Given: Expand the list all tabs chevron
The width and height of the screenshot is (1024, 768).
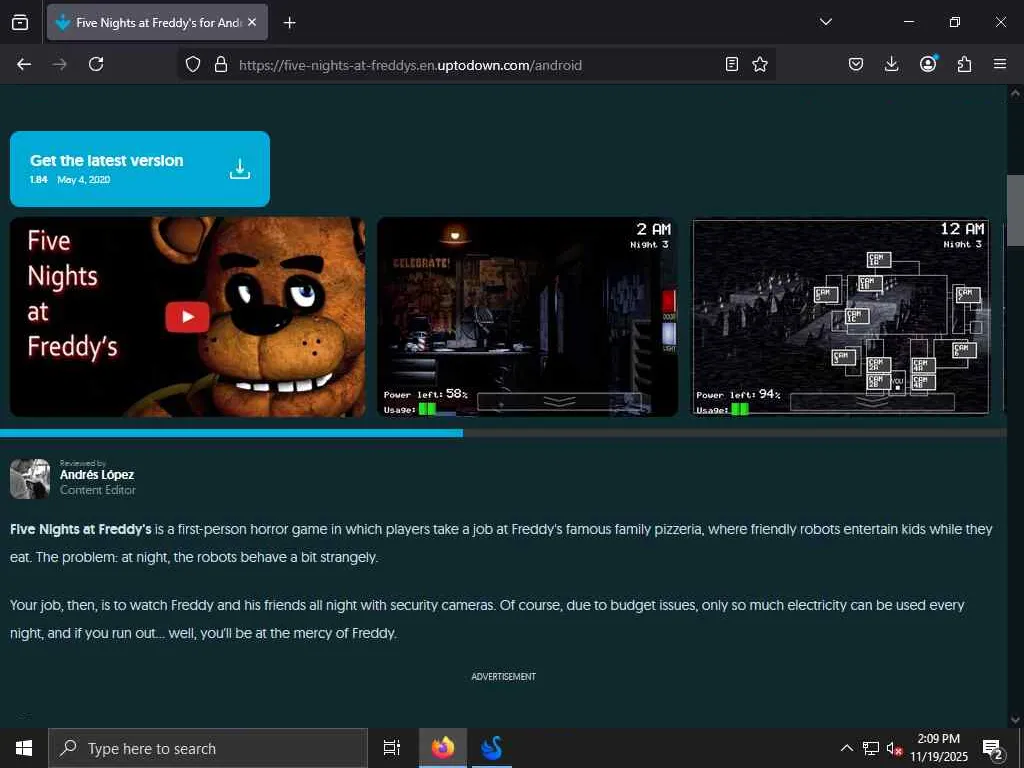Looking at the screenshot, I should (825, 22).
